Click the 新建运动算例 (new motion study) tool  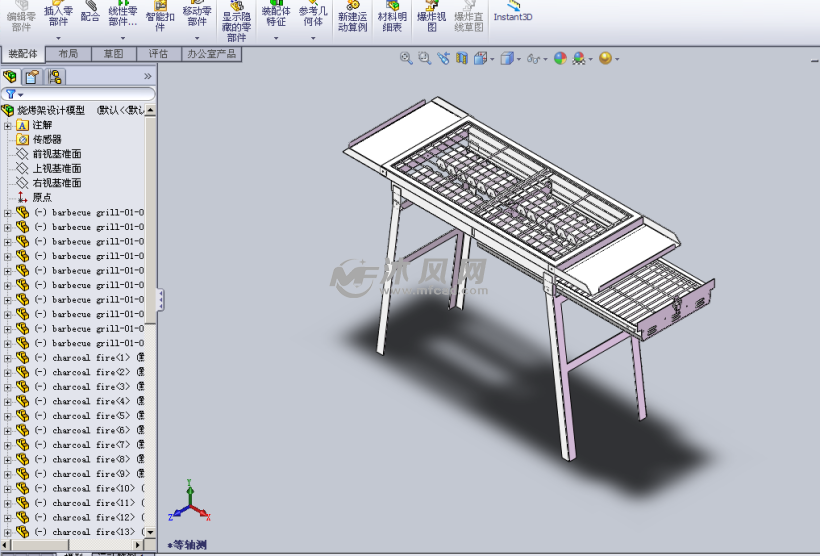point(352,17)
